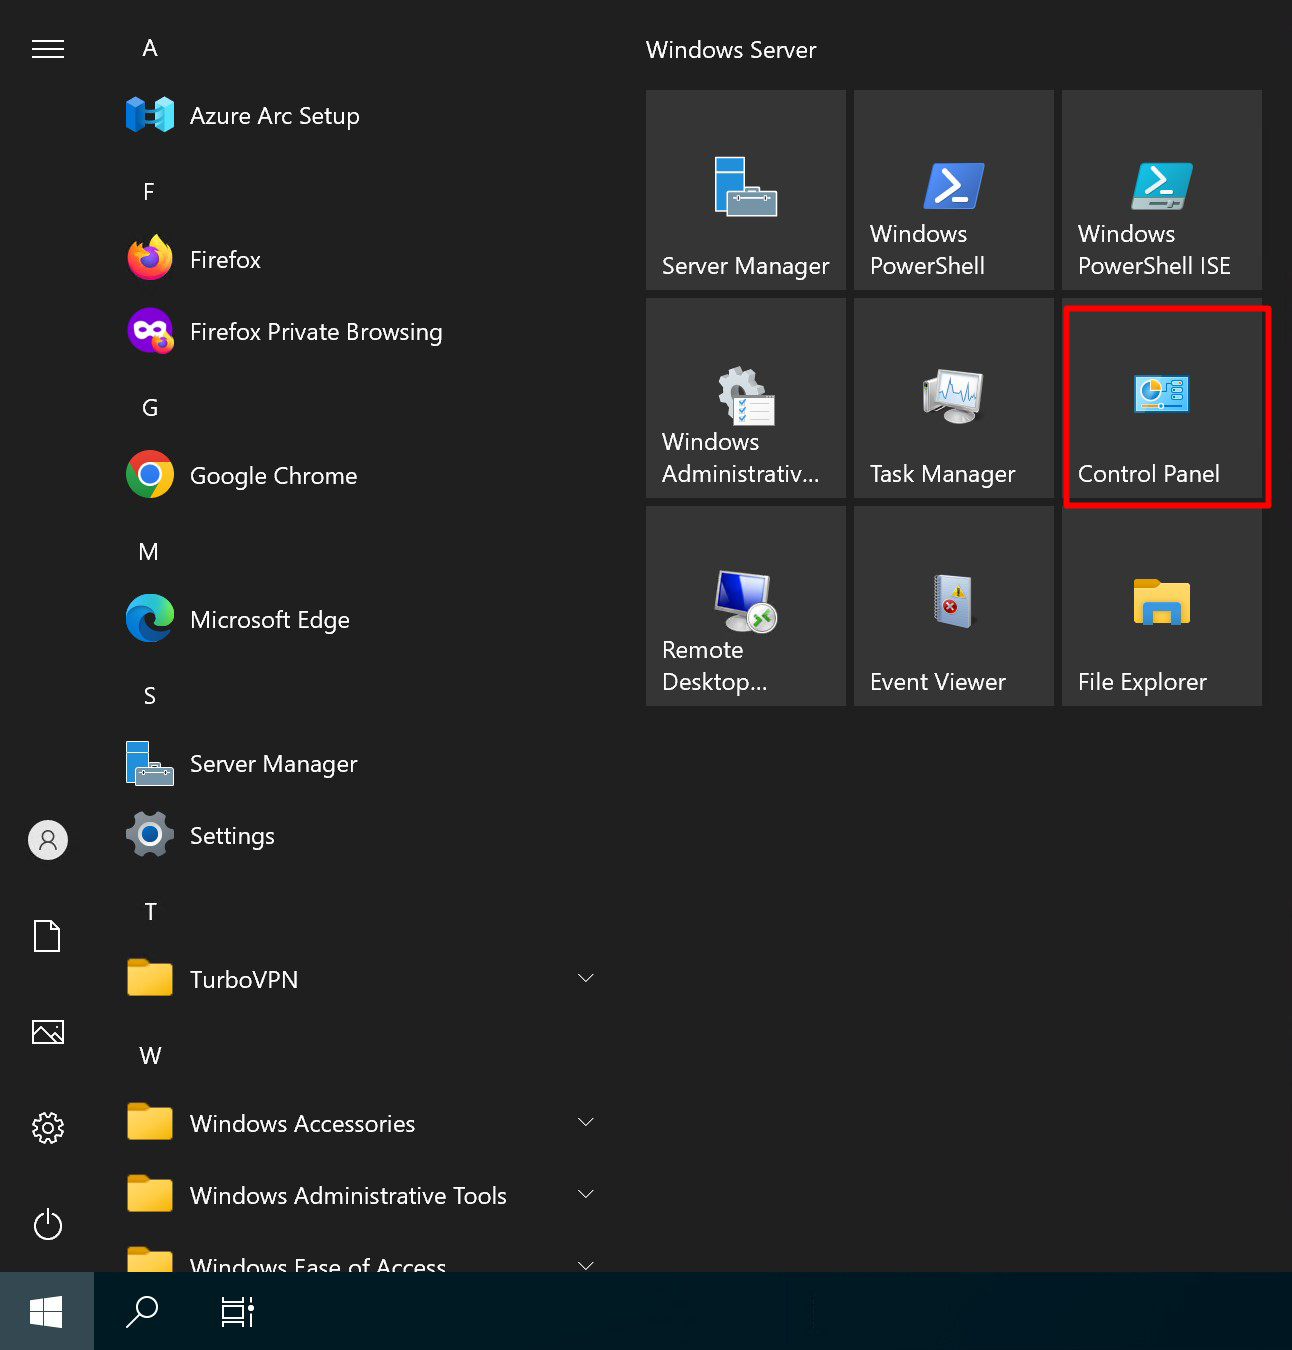Click the letter W section header
This screenshot has width=1292, height=1350.
click(x=151, y=1056)
